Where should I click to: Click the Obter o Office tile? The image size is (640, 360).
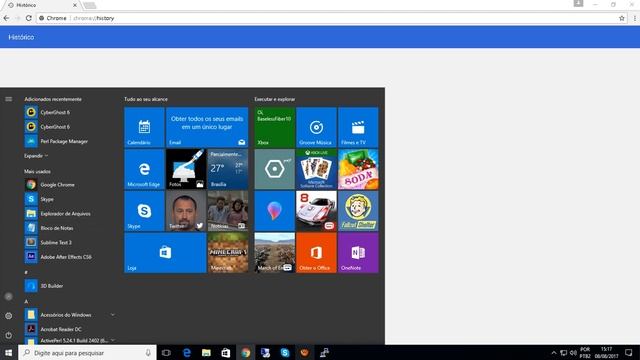pos(316,253)
